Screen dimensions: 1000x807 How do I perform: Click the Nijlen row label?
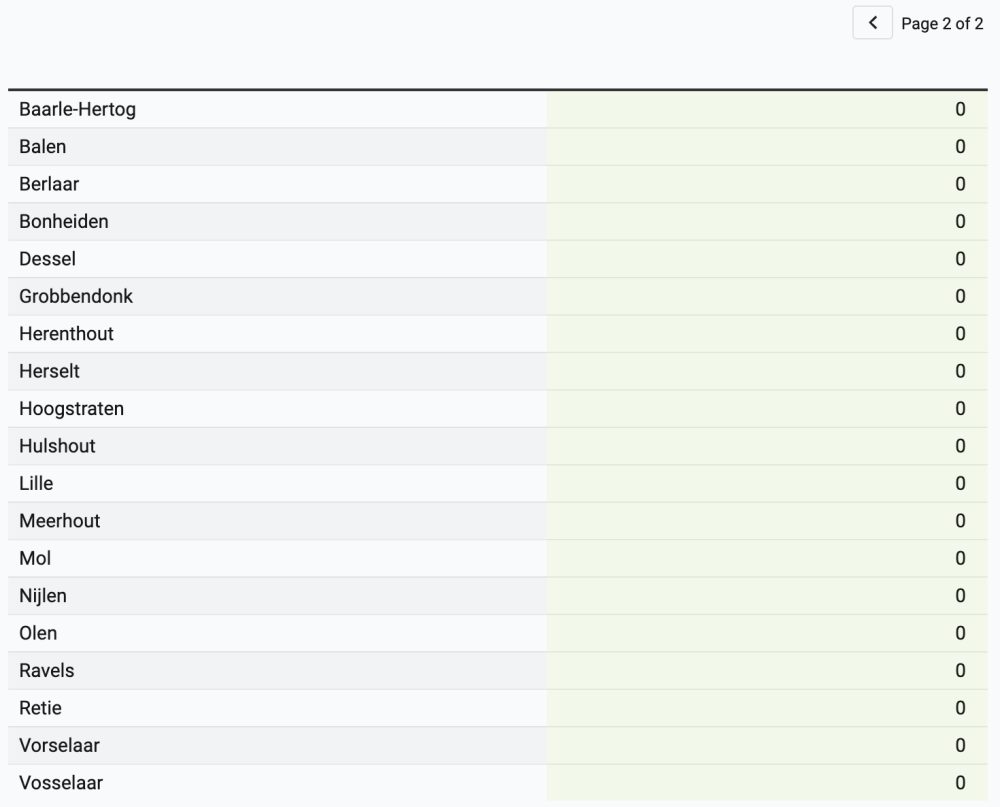click(43, 596)
